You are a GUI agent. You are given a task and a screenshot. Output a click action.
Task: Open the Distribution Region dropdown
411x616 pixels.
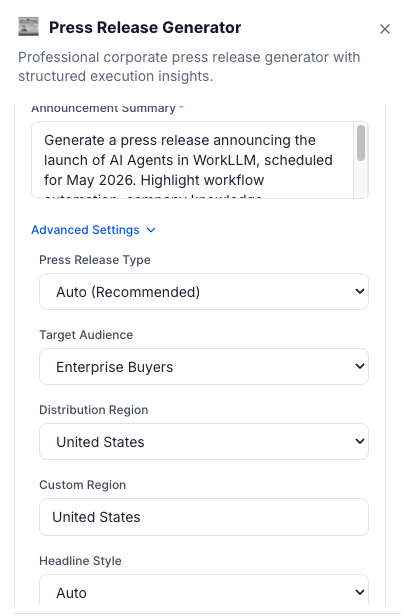[204, 442]
